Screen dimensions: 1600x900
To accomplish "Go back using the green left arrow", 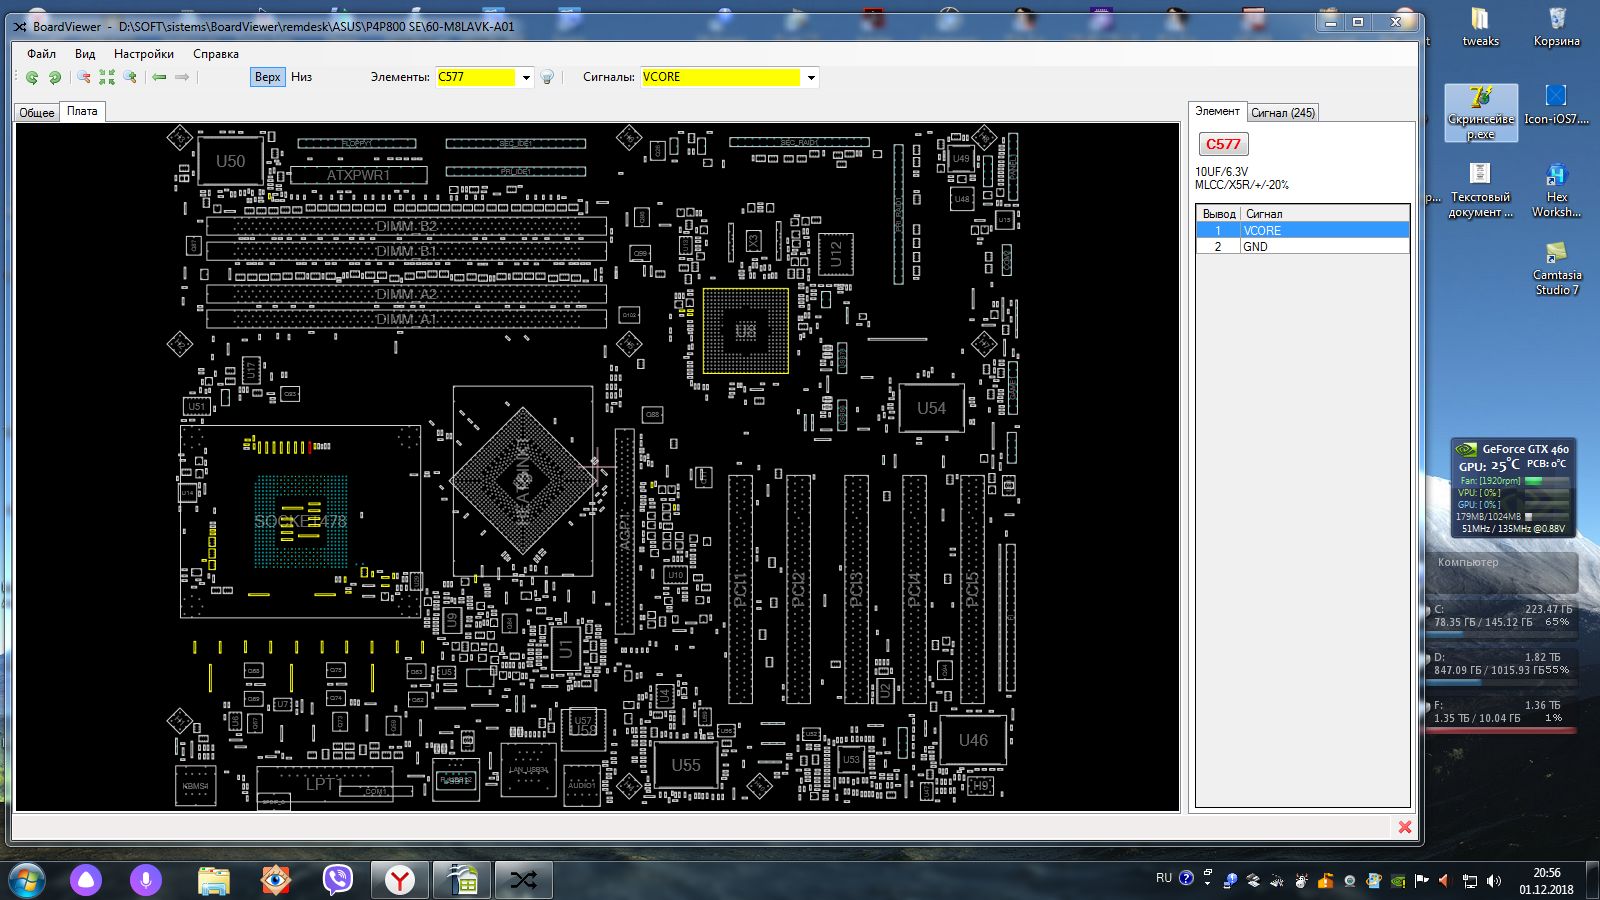I will 159,77.
